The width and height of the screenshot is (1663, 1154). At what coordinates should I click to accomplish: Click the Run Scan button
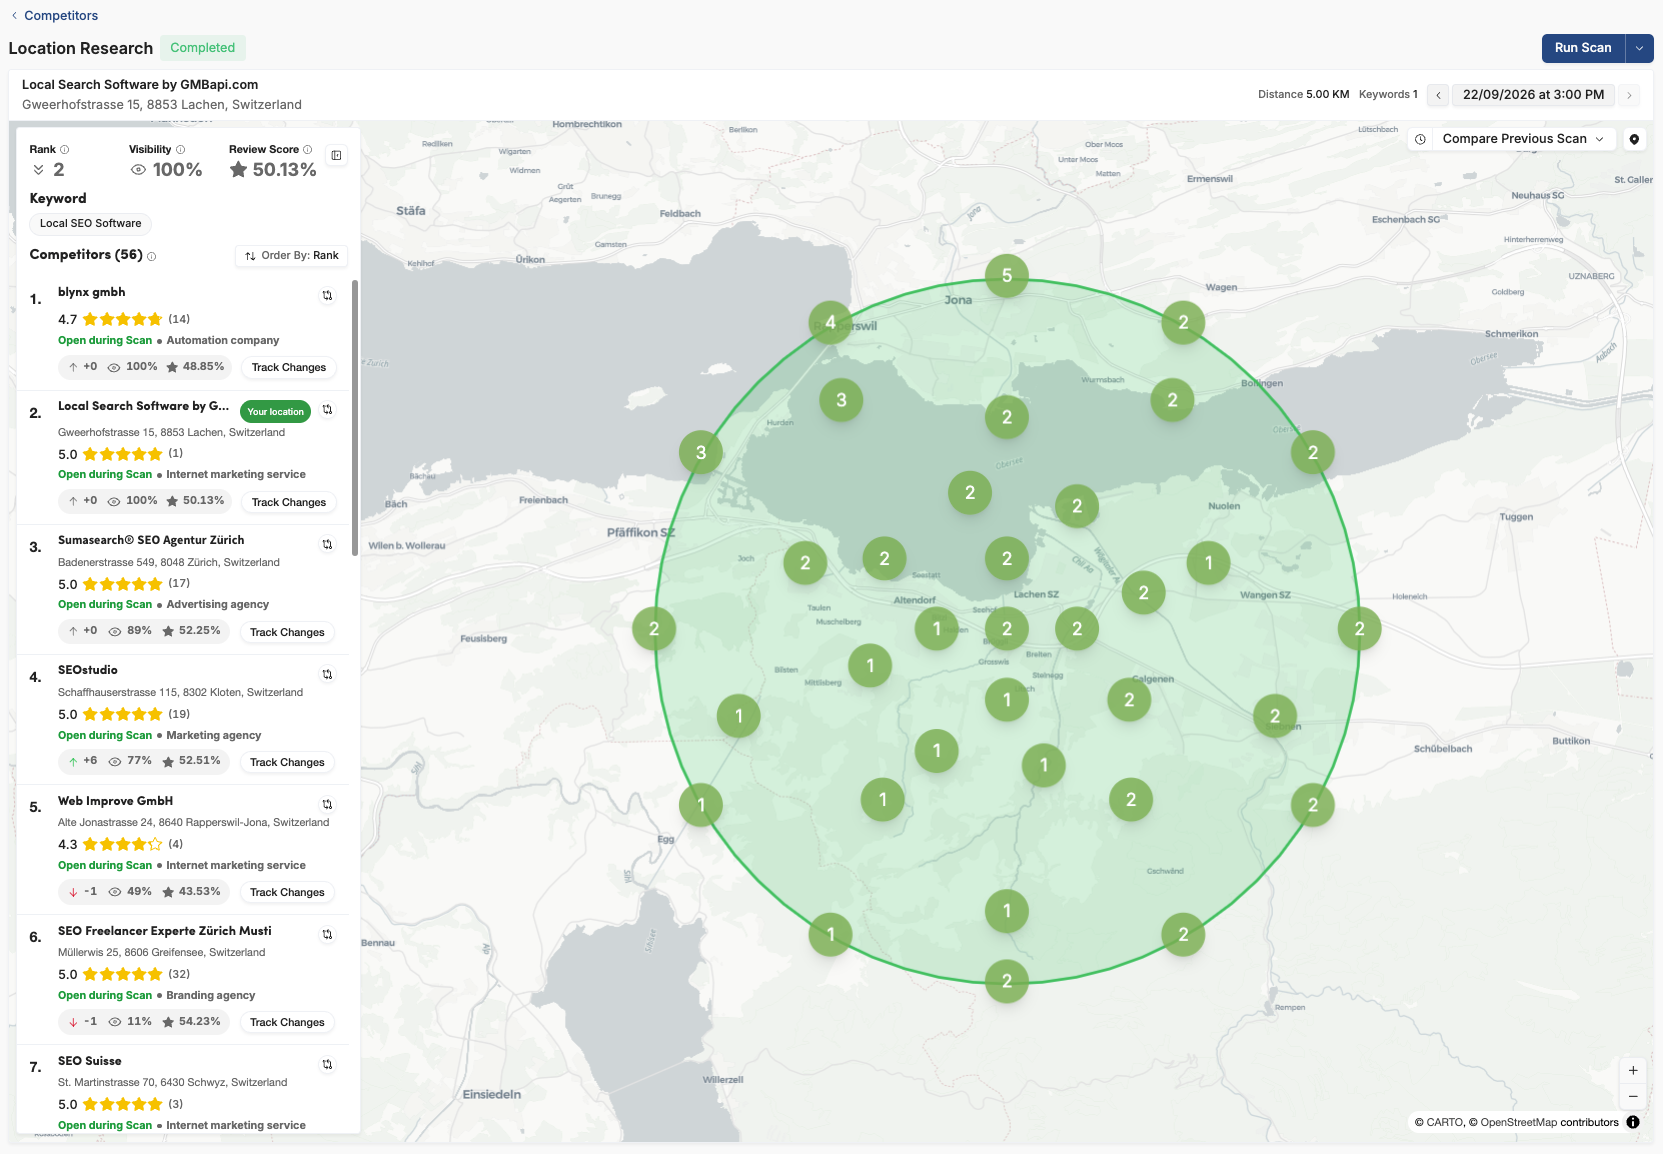coord(1583,48)
